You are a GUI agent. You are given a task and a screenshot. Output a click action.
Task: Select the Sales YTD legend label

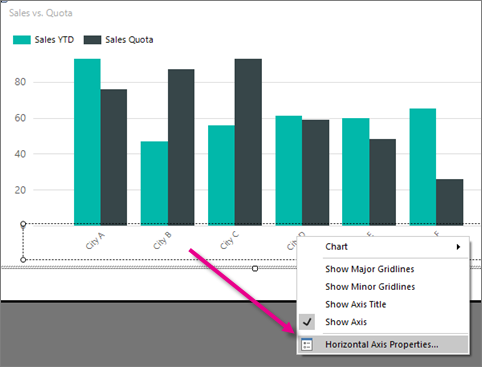point(54,40)
